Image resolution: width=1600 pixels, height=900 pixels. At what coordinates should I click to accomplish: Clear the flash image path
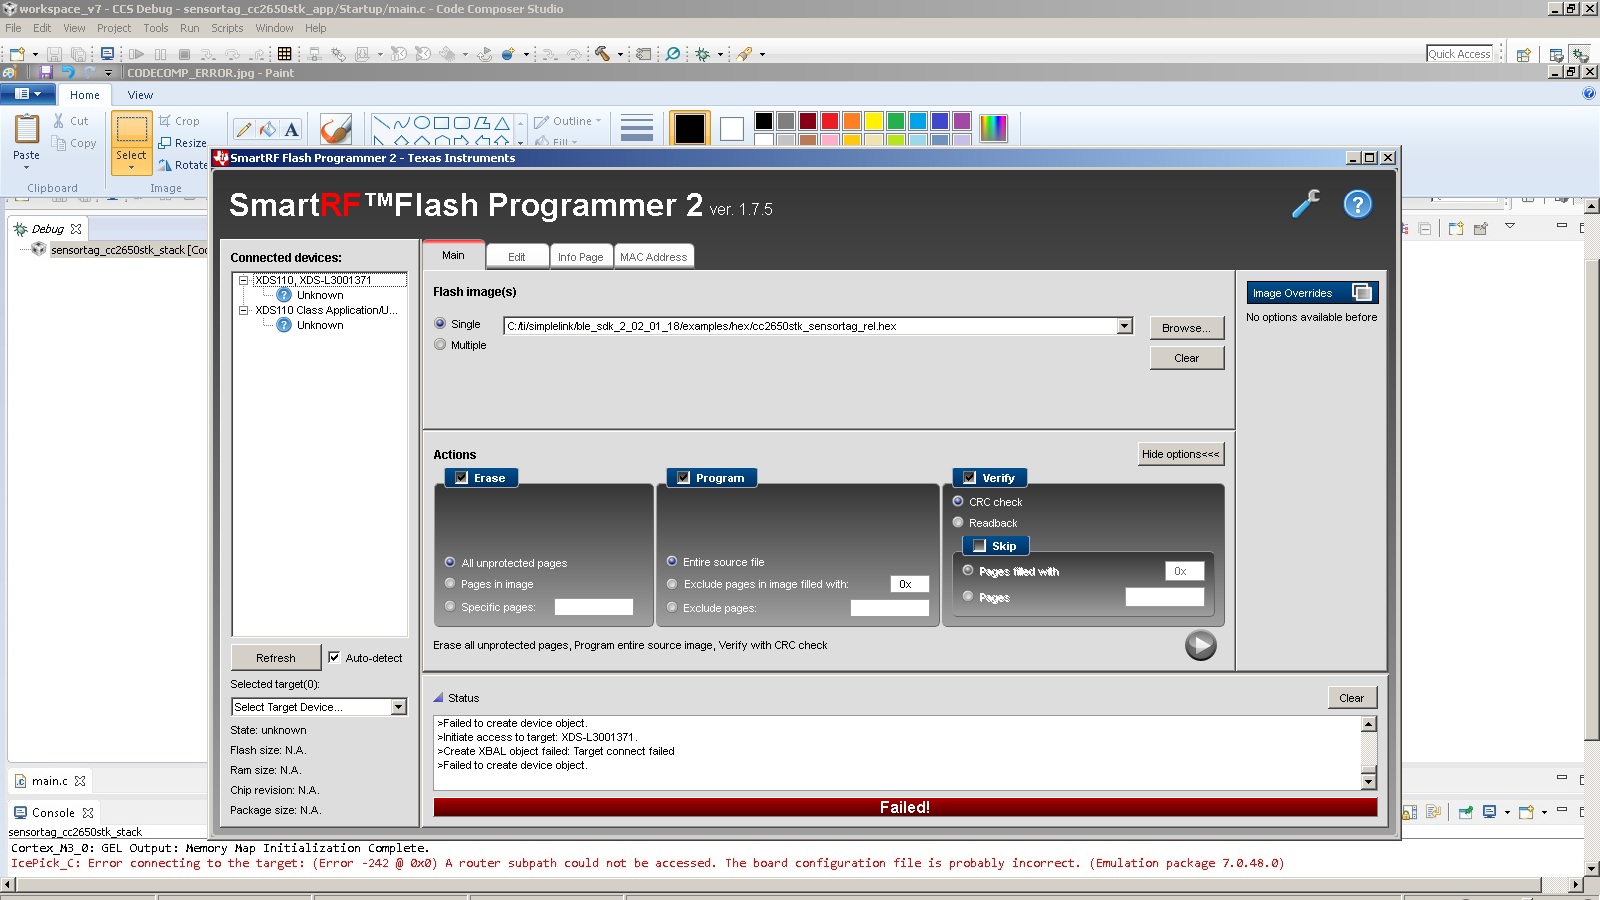tap(1187, 357)
